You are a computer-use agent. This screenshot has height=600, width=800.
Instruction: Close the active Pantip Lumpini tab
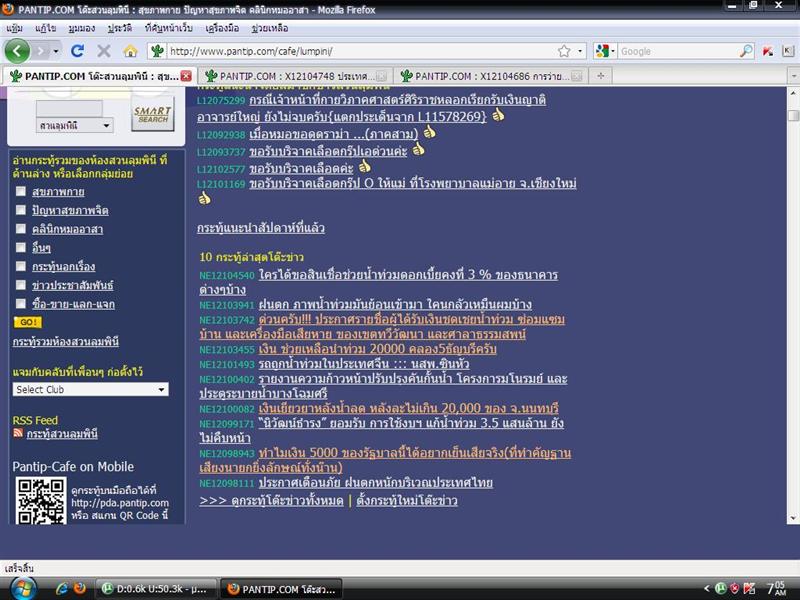pyautogui.click(x=186, y=76)
